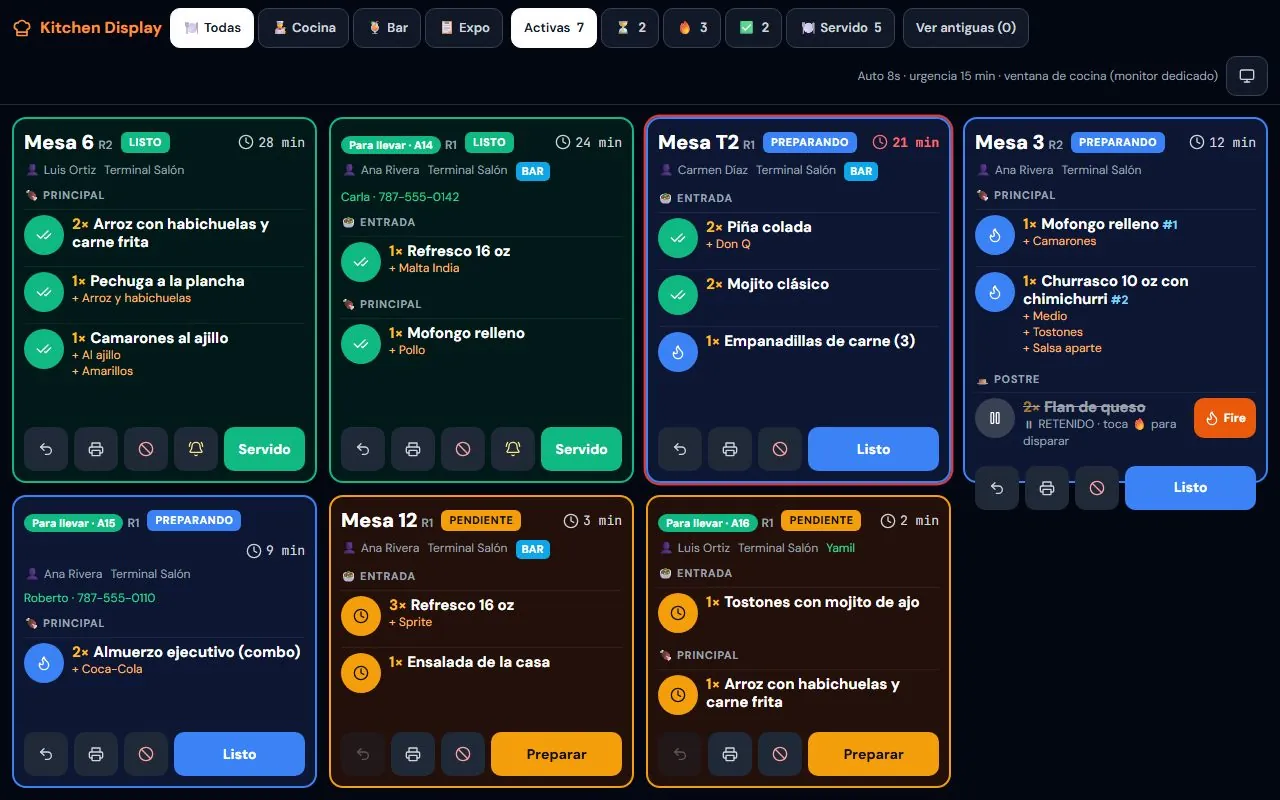Cancel the Para llevar A16 order
The width and height of the screenshot is (1280, 800).
coord(780,754)
